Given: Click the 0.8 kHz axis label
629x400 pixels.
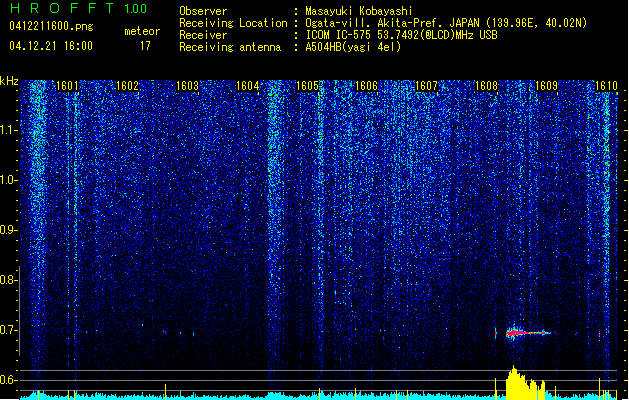Looking at the screenshot, I should (x=9, y=280).
